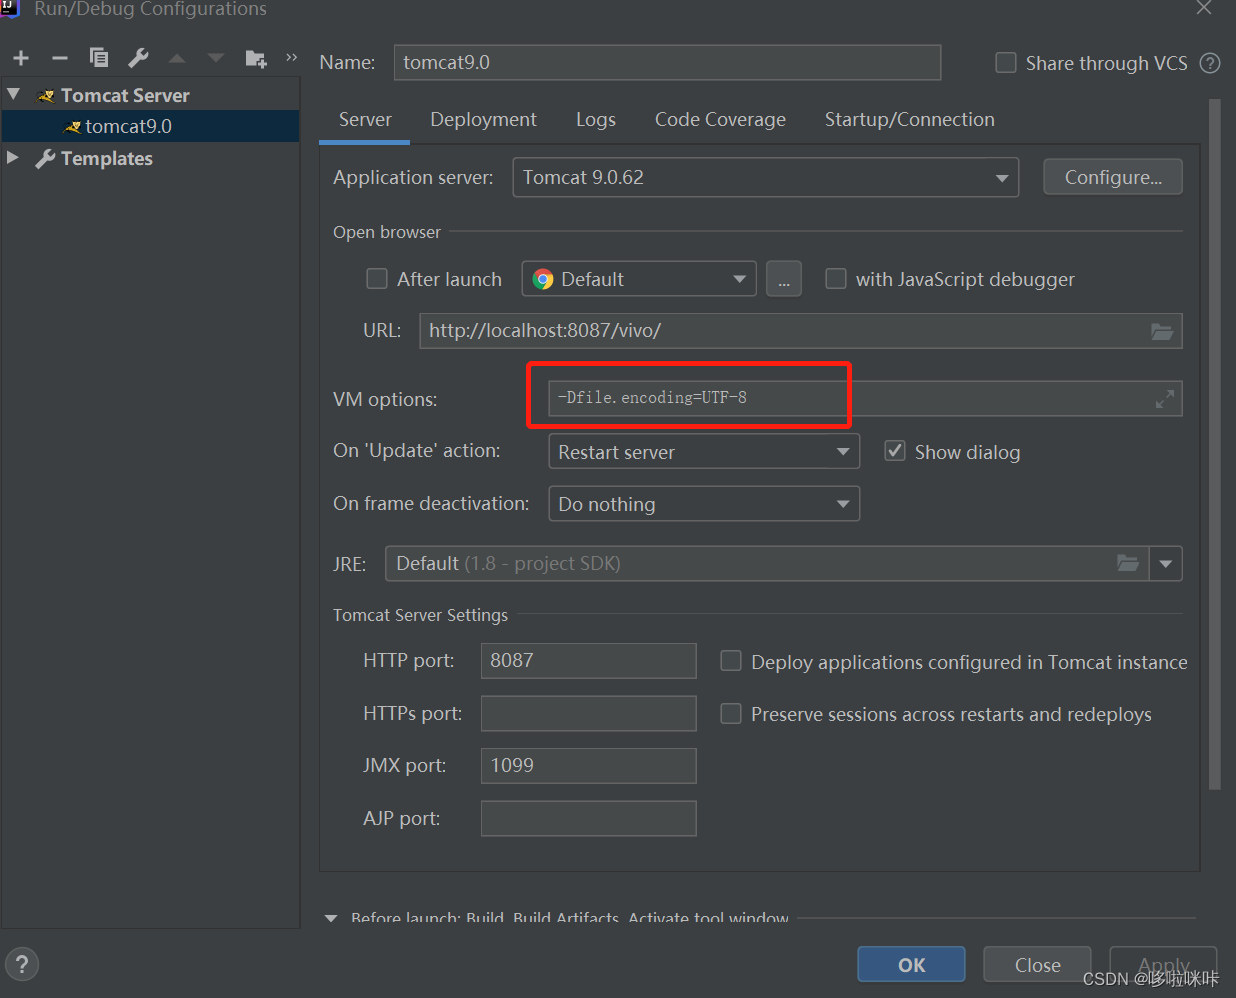Add new configuration with plus icon
Screen dimensions: 1236x998
coord(21,58)
